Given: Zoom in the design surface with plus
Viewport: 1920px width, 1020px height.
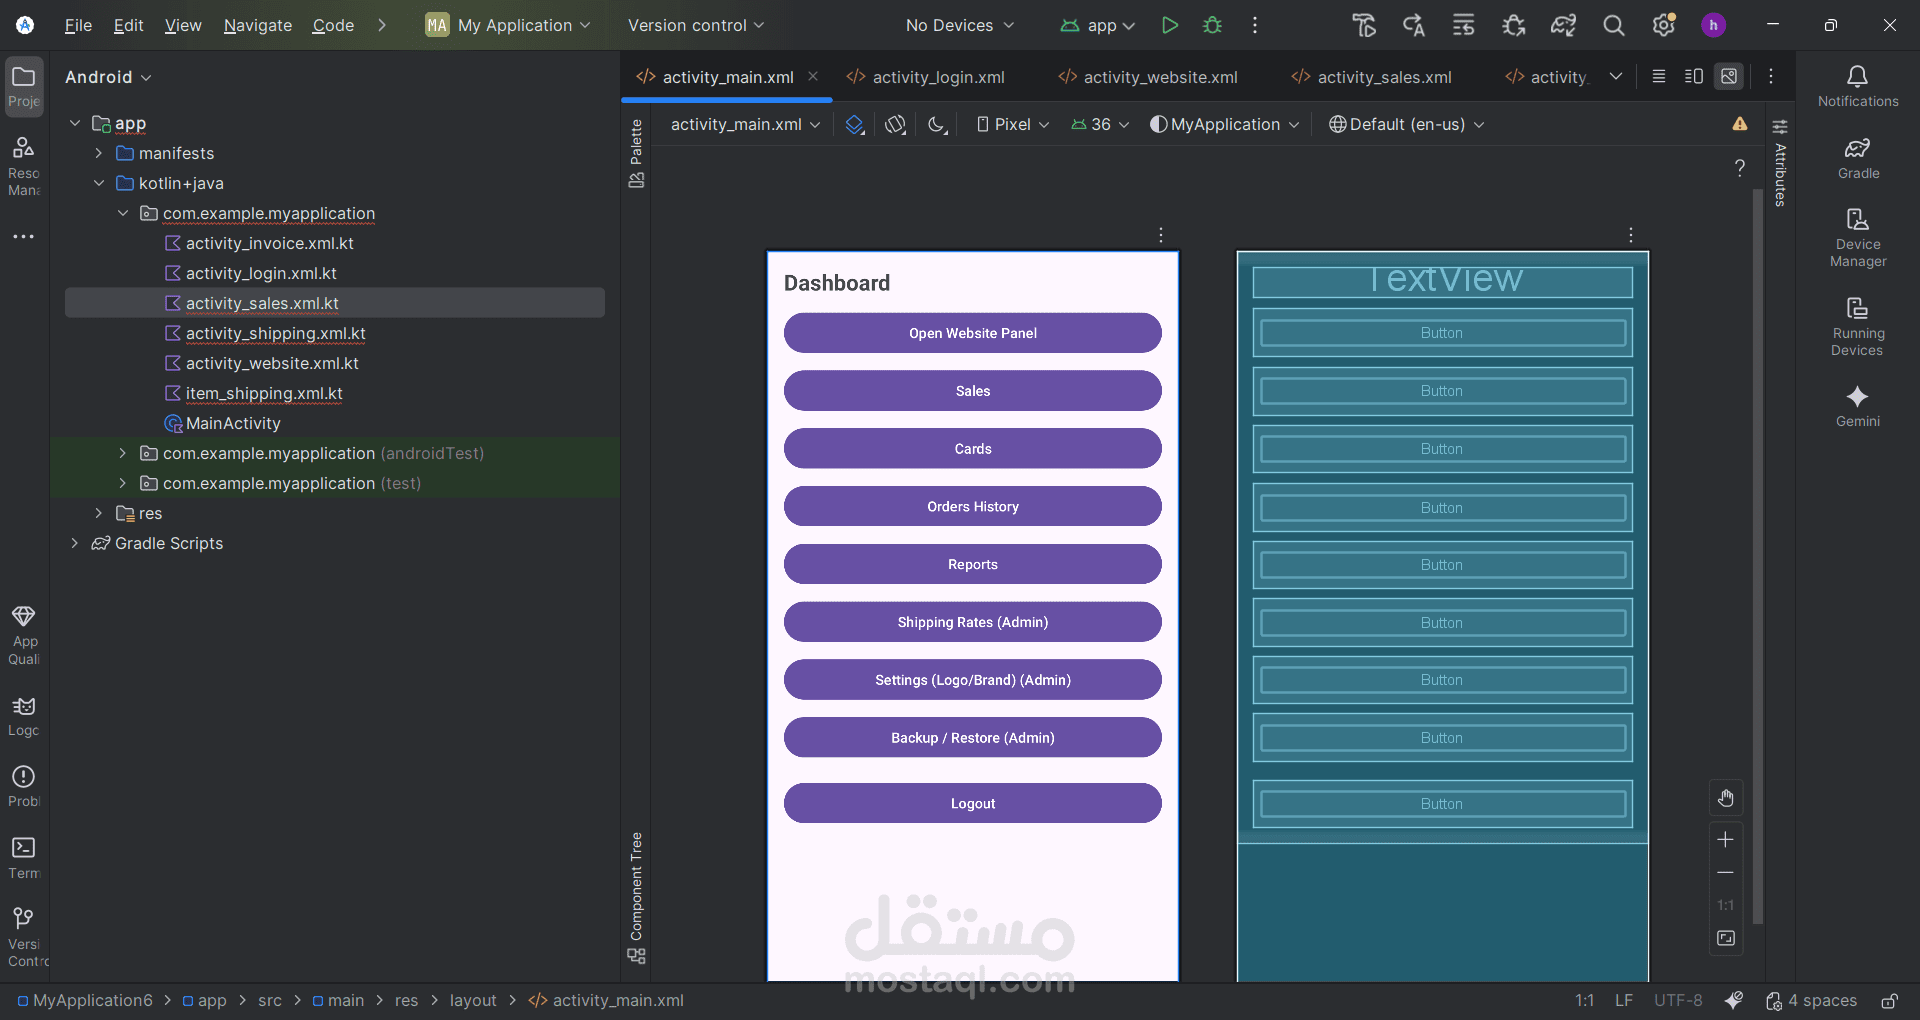Looking at the screenshot, I should tap(1725, 840).
